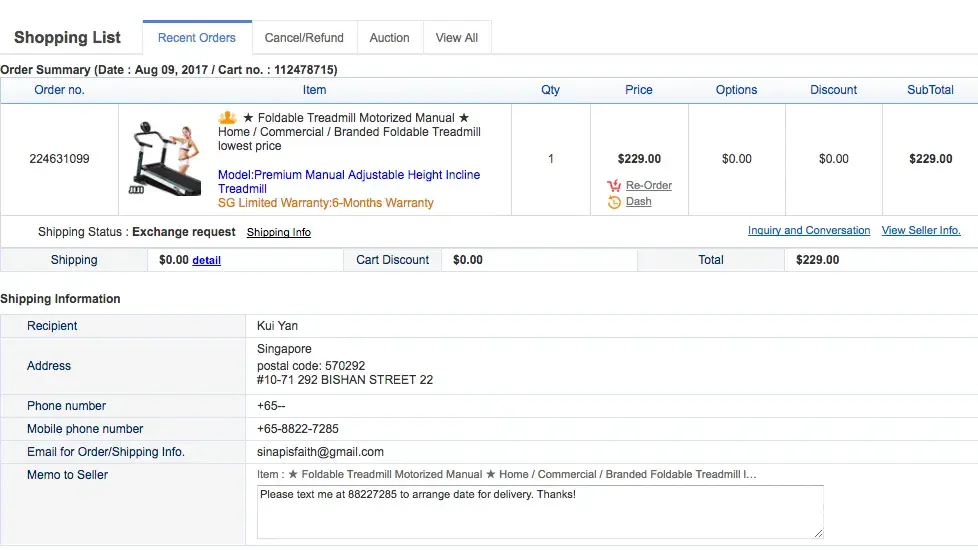The height and width of the screenshot is (550, 978).
Task: Click order number 224631099
Action: [x=59, y=159]
